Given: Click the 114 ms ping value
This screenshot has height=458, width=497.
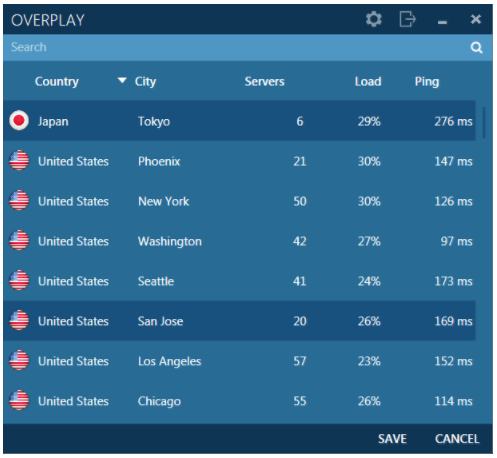Looking at the screenshot, I should pyautogui.click(x=453, y=402).
